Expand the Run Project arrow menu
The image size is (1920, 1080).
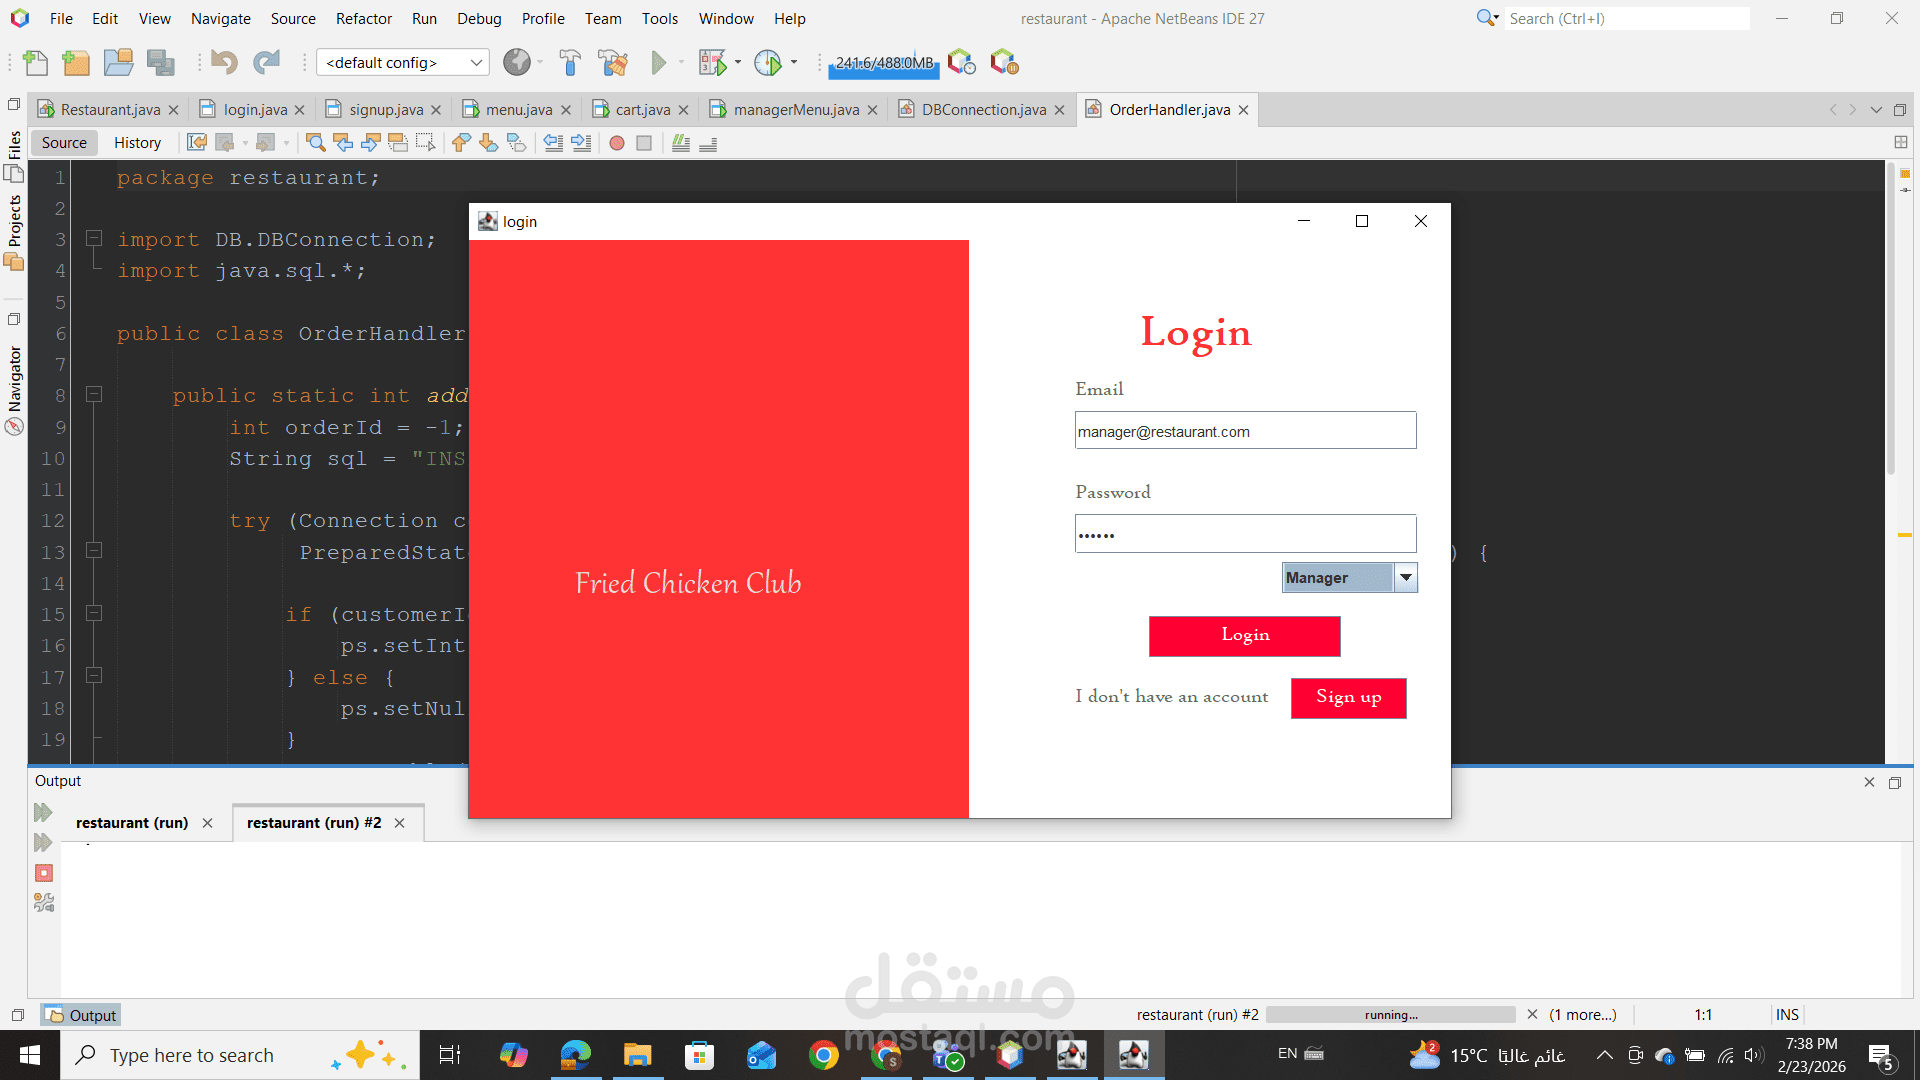click(x=682, y=63)
